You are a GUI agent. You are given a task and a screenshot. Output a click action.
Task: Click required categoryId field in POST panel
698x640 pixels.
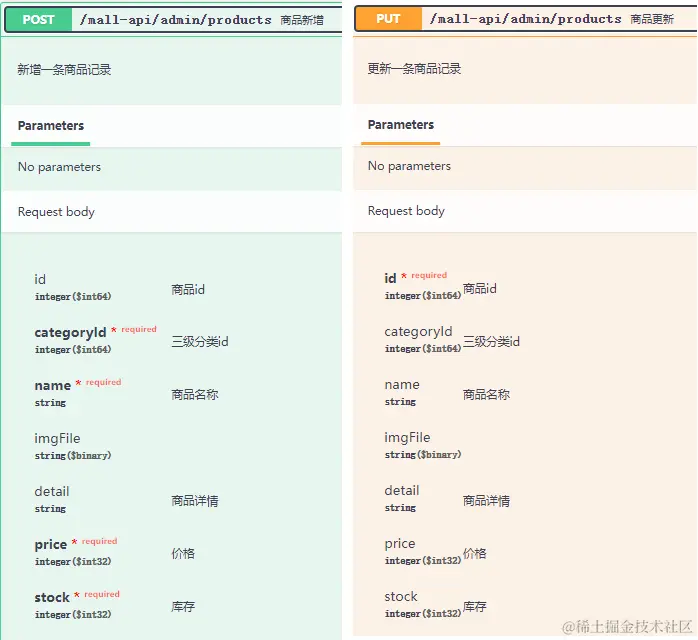pyautogui.click(x=70, y=332)
